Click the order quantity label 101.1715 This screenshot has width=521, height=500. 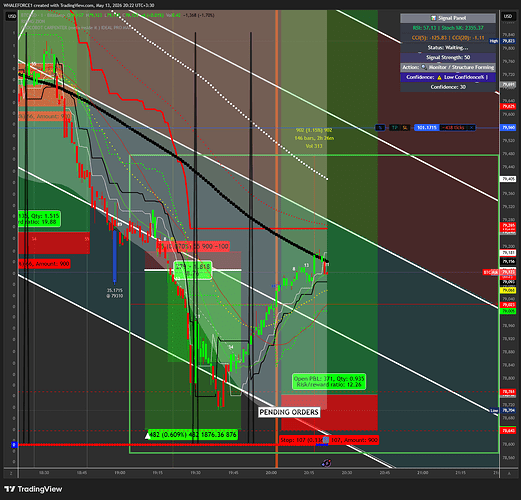pos(427,128)
